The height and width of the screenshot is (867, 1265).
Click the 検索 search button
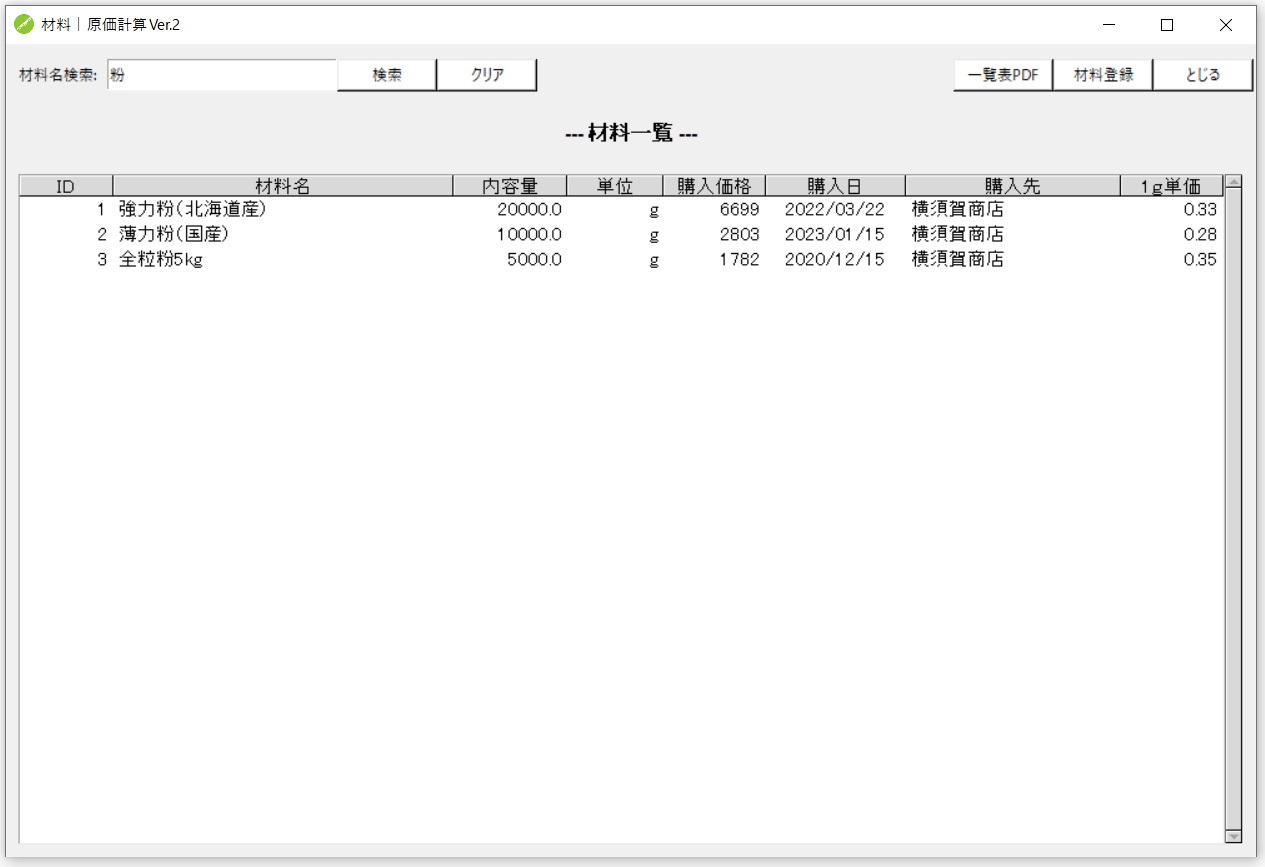[386, 73]
